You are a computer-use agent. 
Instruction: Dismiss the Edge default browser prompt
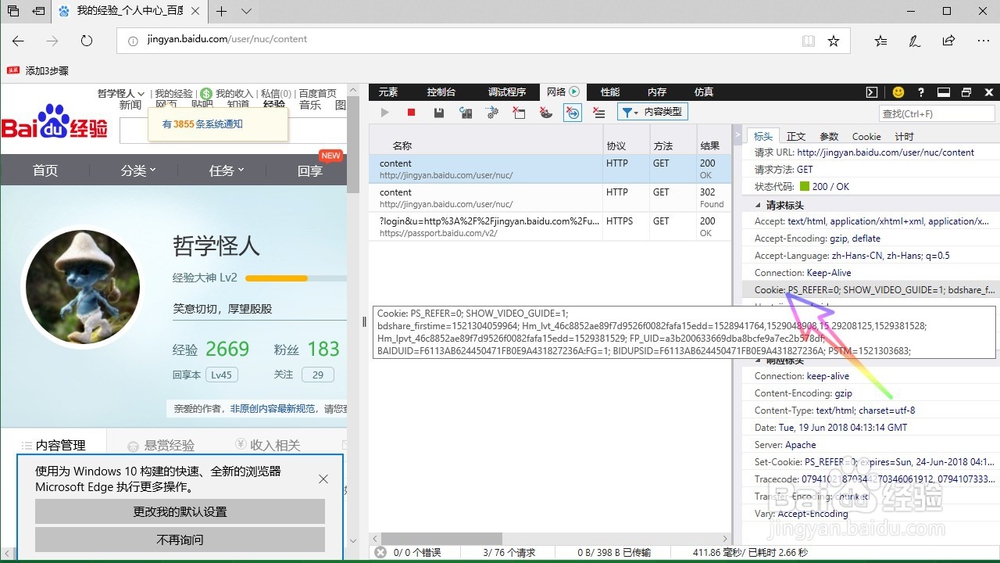tap(323, 479)
